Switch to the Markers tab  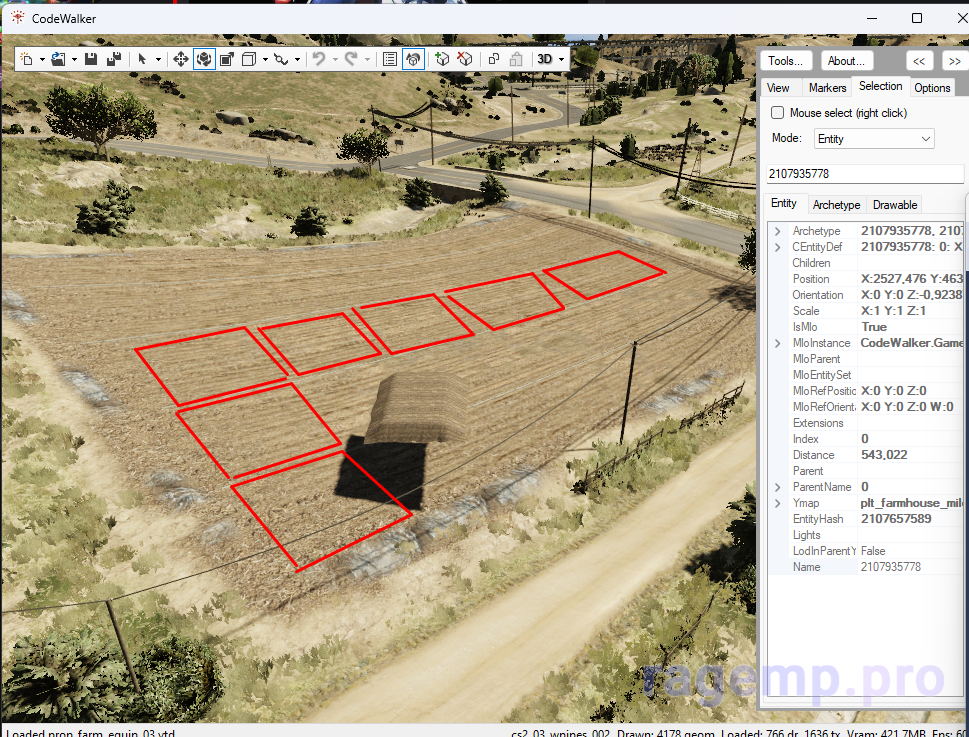(x=827, y=88)
